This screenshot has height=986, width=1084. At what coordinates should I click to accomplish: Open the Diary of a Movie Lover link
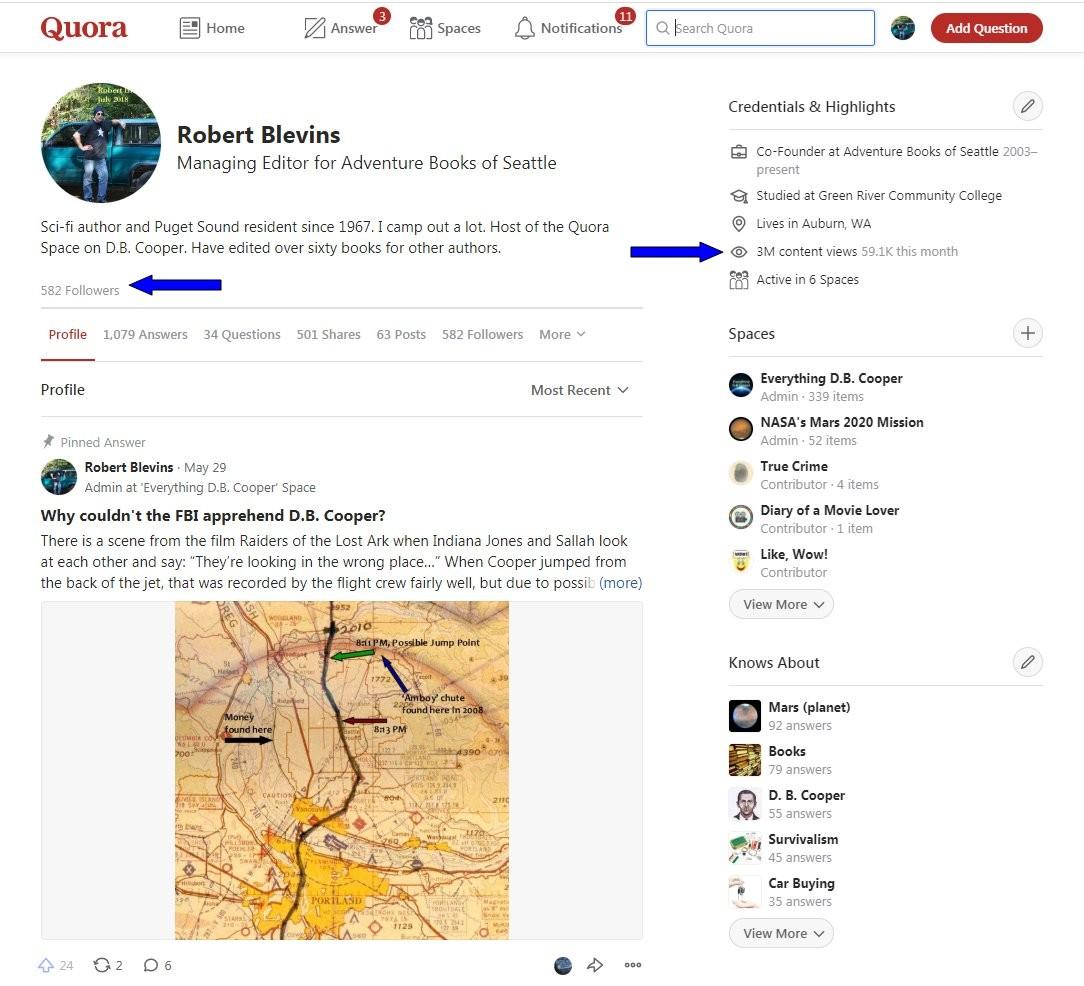coord(830,510)
